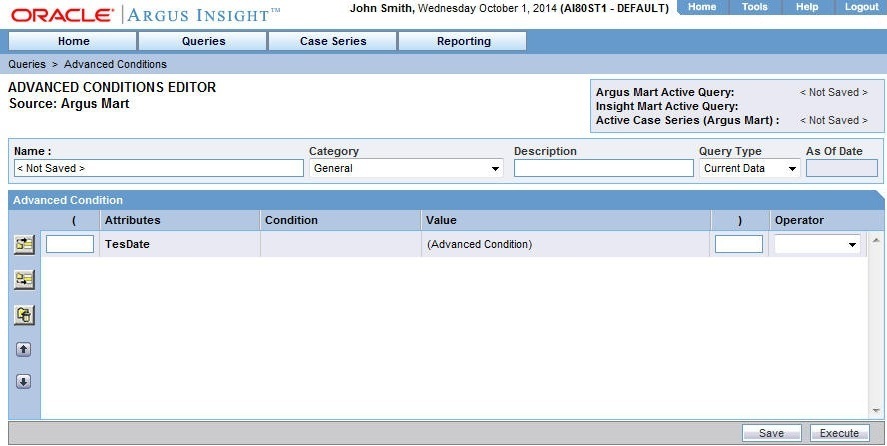
Task: Open the Query Type dropdown showing Current Data
Action: (x=750, y=168)
